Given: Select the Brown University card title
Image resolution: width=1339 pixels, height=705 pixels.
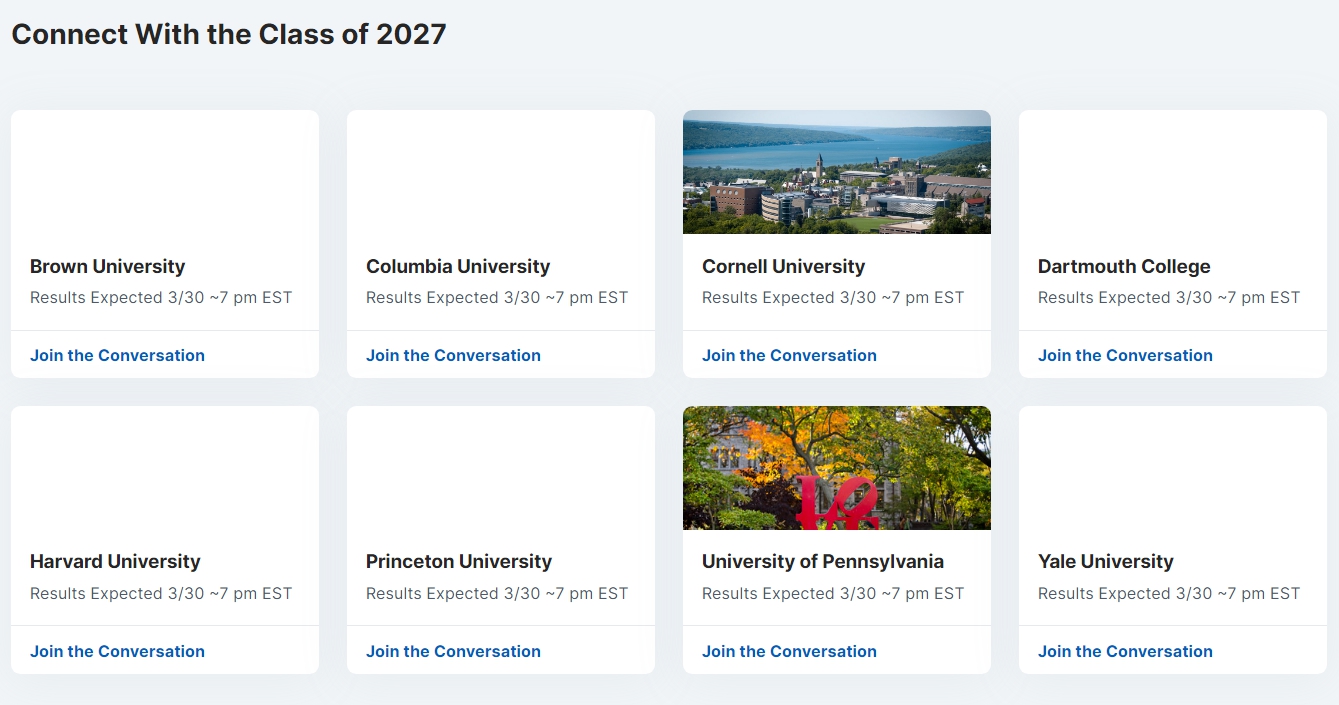Looking at the screenshot, I should pos(107,266).
